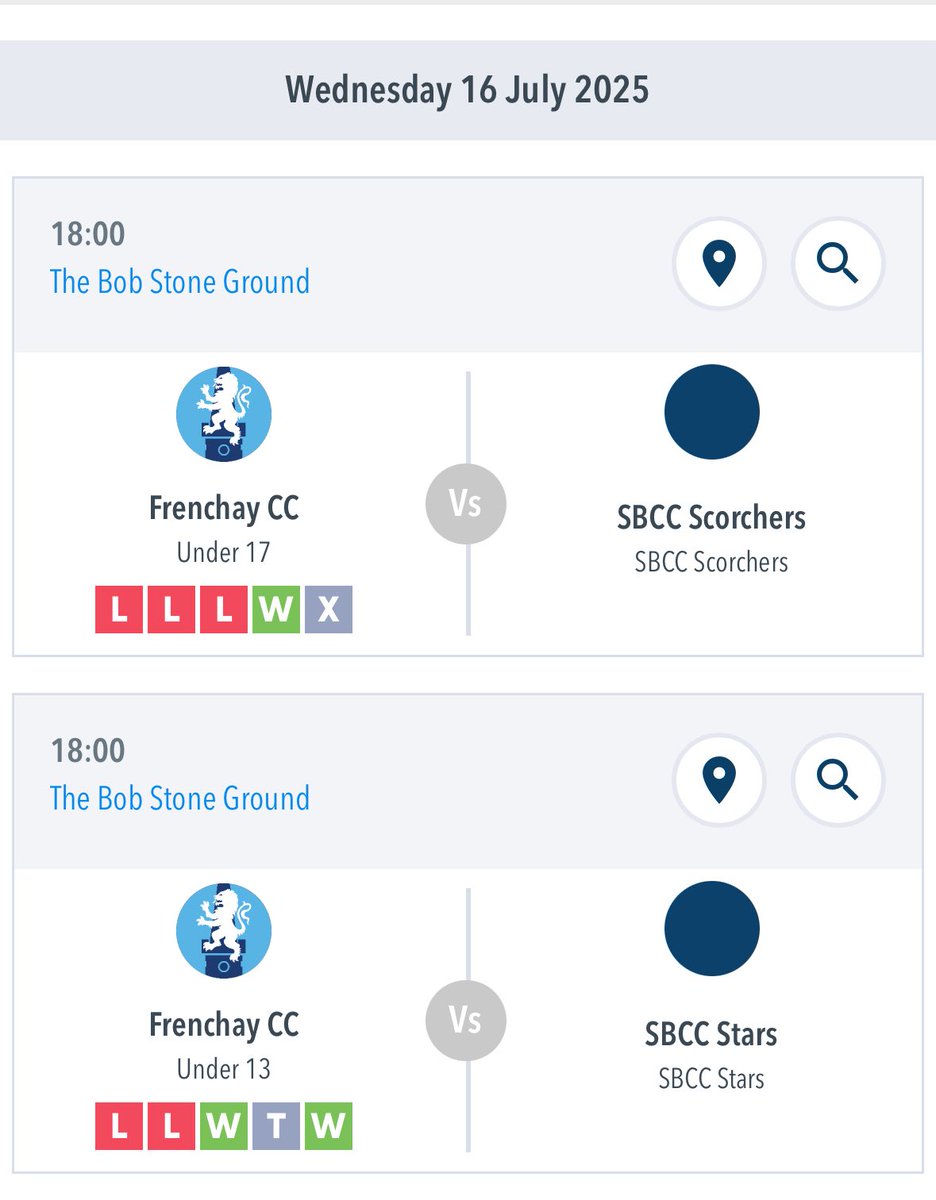Screen dimensions: 936x1200
Task: Open Bob Stone Ground link in Under 13 fixture
Action: (180, 799)
